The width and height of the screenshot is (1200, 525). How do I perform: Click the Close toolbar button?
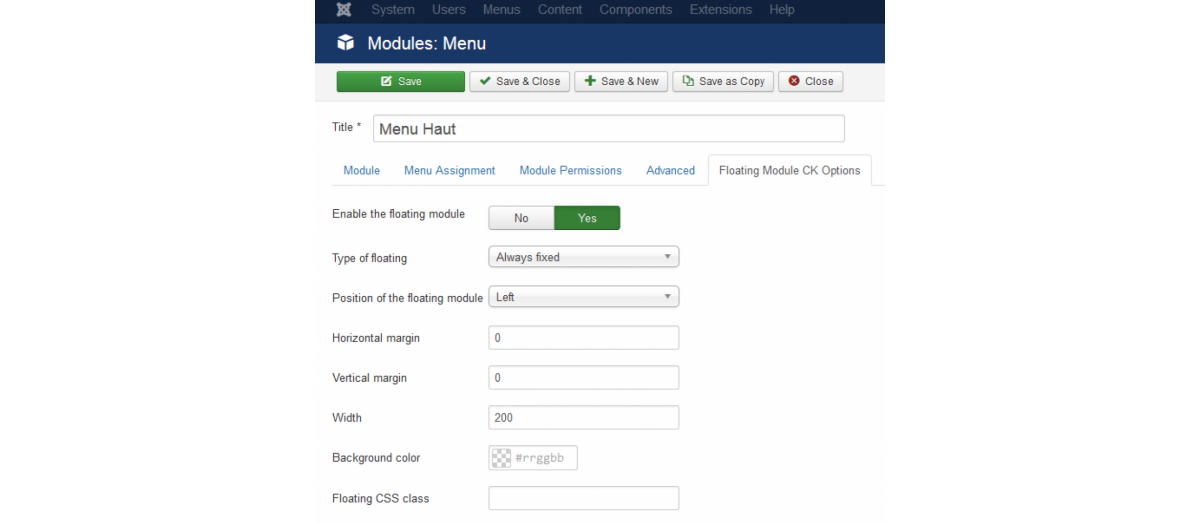click(x=811, y=81)
